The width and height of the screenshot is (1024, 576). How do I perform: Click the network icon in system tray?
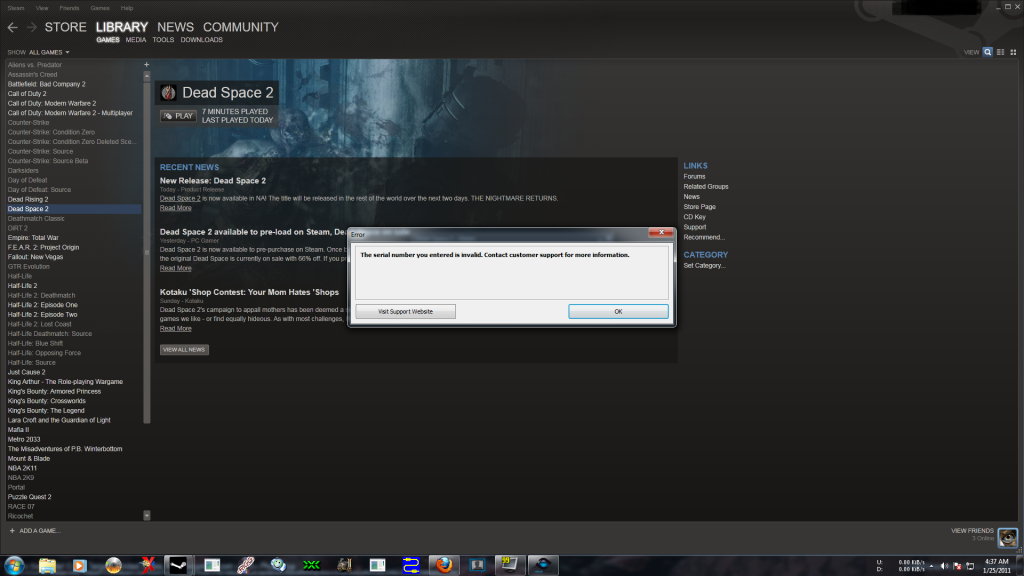coord(970,566)
